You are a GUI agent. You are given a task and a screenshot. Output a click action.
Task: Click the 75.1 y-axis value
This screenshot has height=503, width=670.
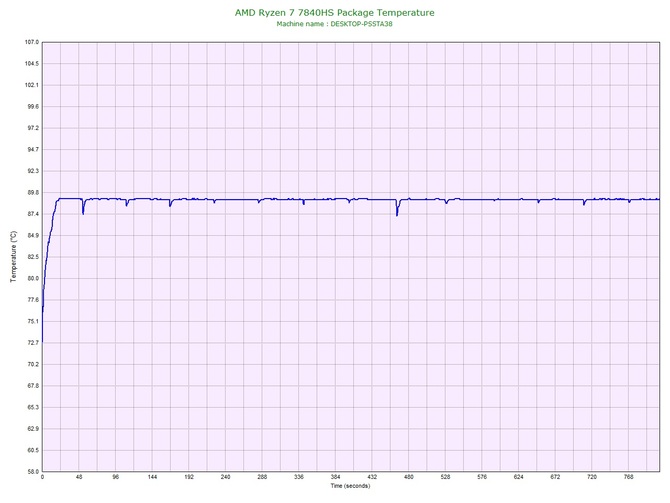pyautogui.click(x=33, y=321)
